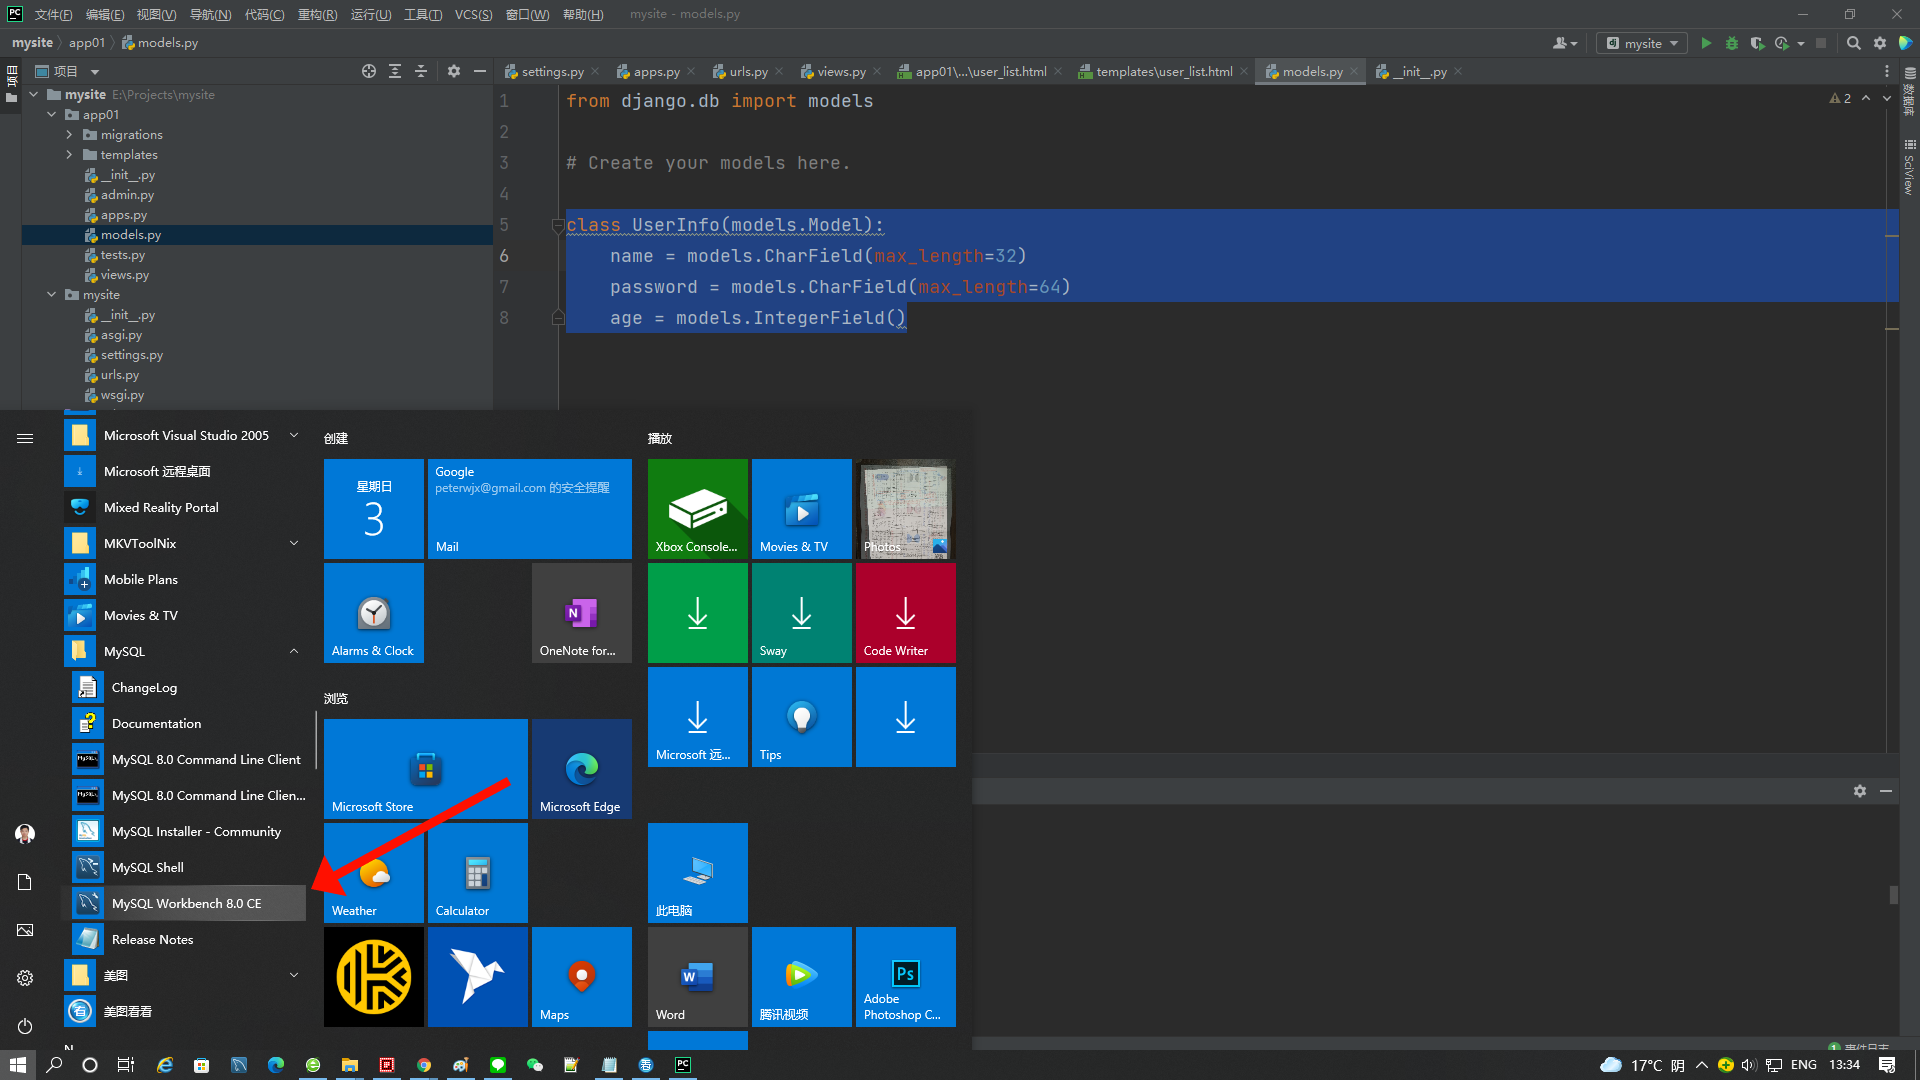1920x1080 pixels.
Task: Open the VCS menu
Action: pyautogui.click(x=473, y=14)
